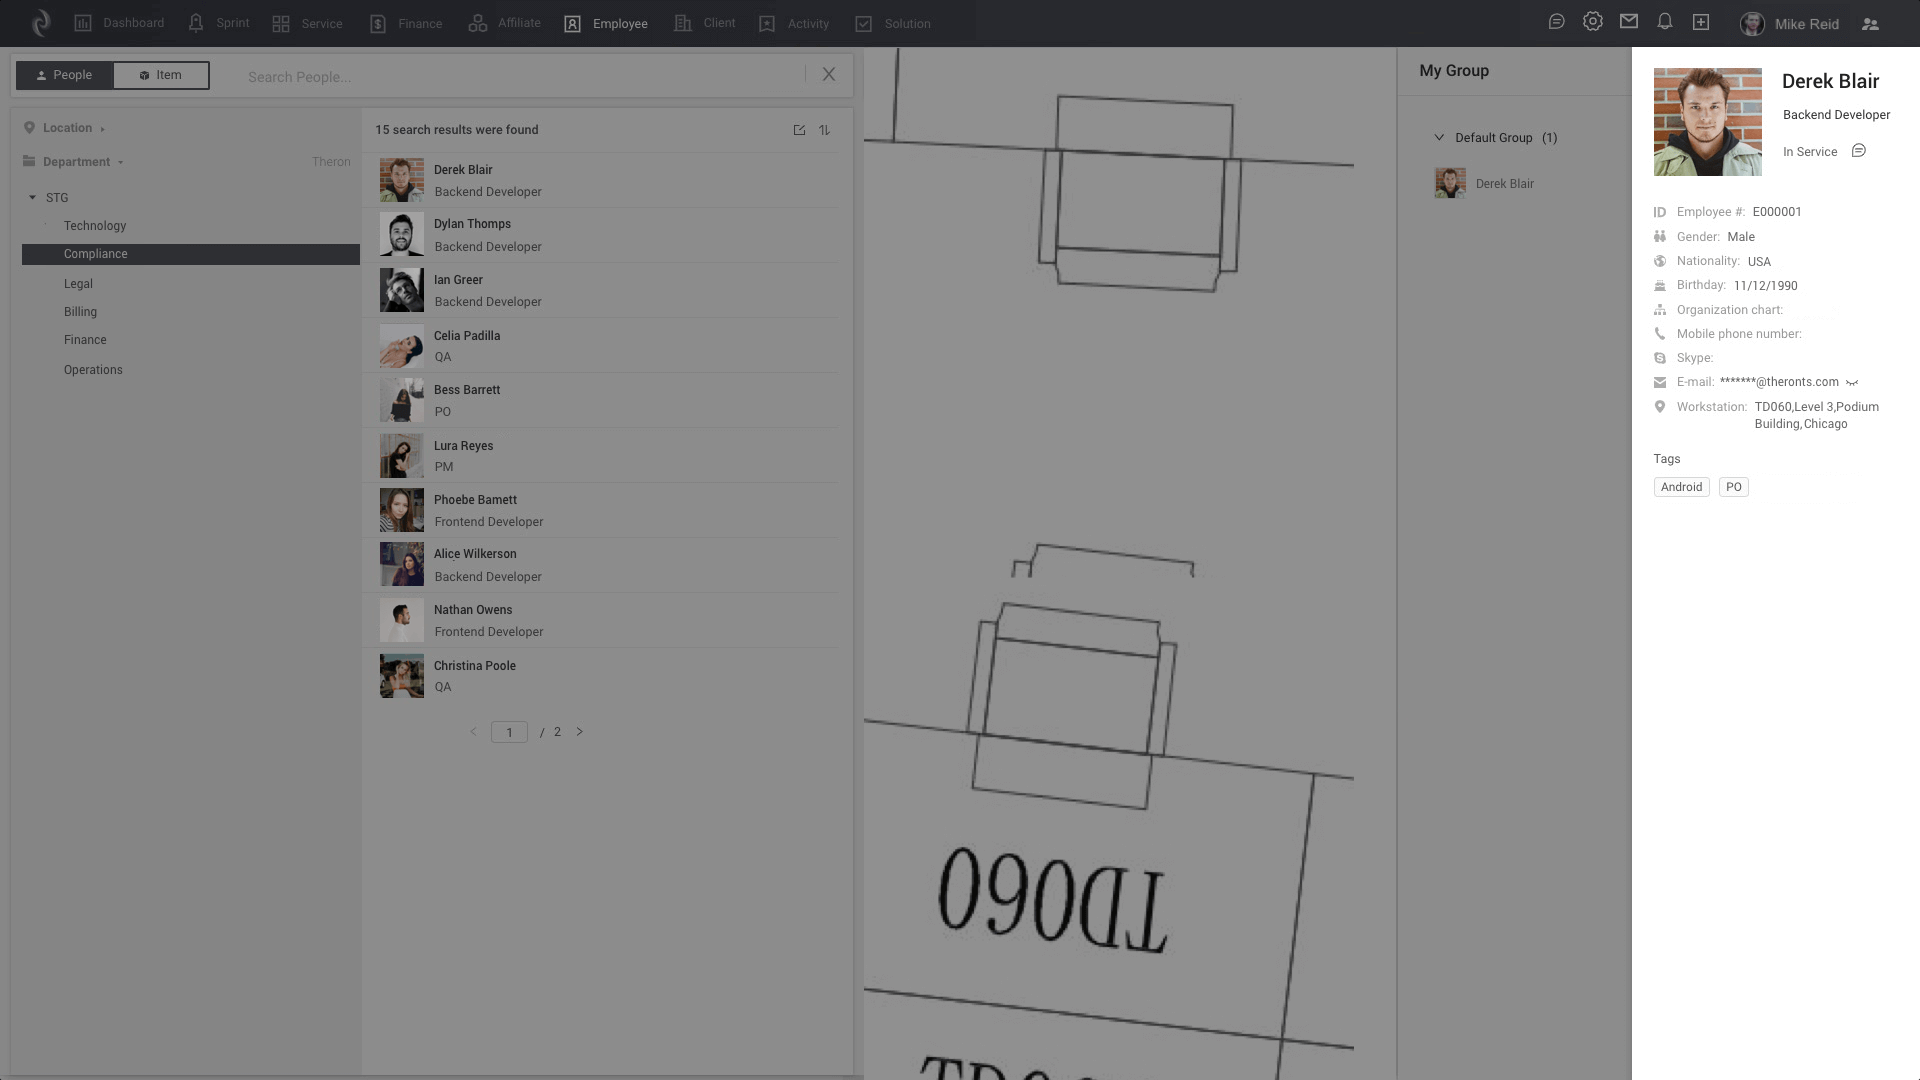Collapse Default Group in the My Group panel

click(x=1439, y=138)
